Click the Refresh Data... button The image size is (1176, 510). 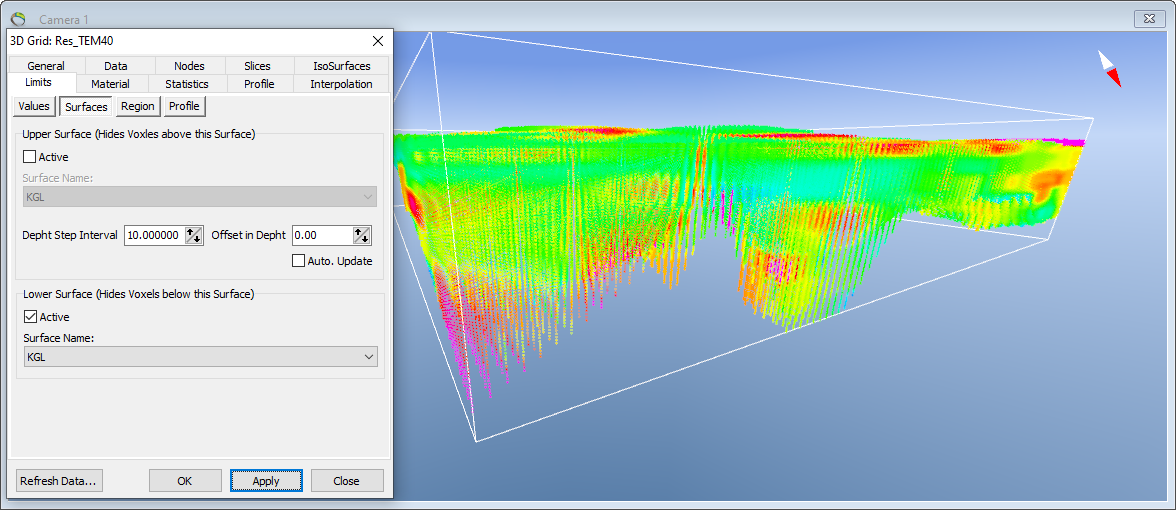point(59,481)
